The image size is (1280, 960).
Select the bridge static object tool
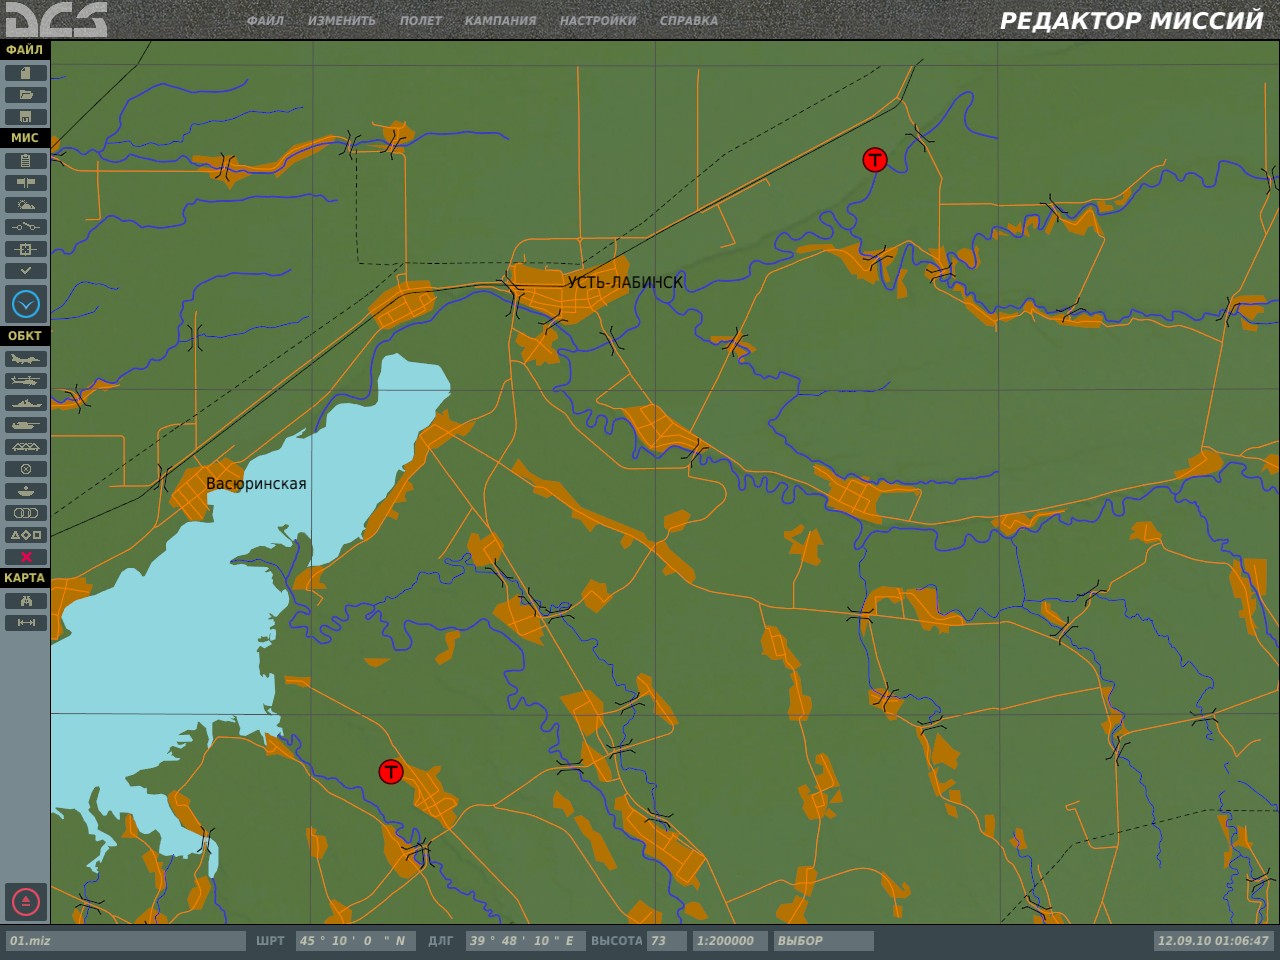(26, 447)
